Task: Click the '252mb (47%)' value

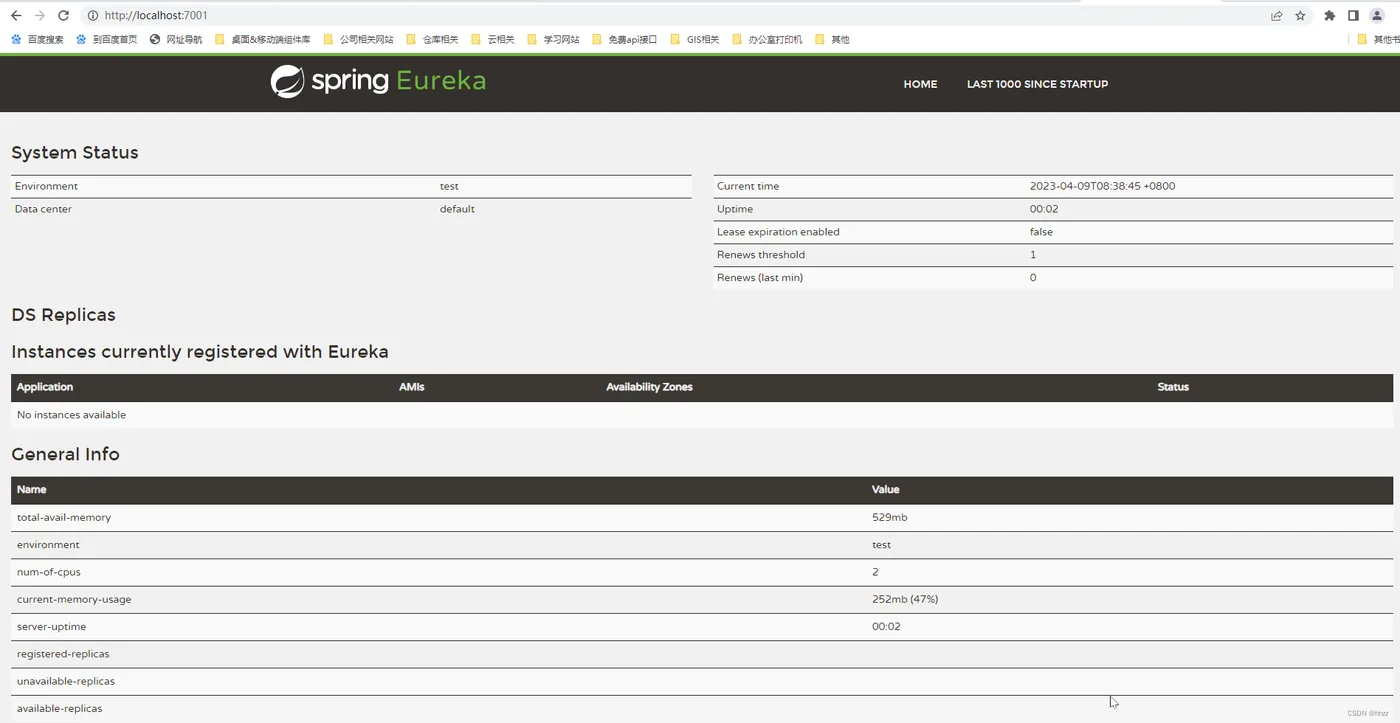Action: point(905,600)
